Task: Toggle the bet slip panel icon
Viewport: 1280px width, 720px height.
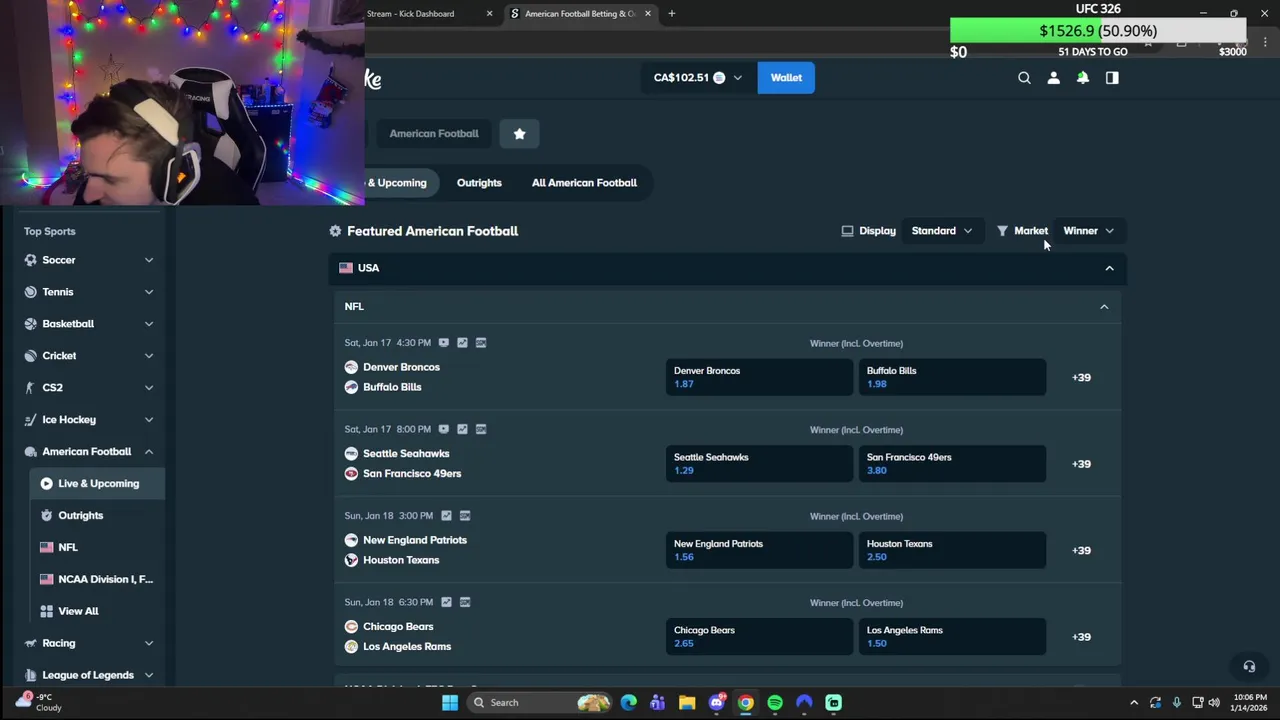Action: [x=1112, y=78]
